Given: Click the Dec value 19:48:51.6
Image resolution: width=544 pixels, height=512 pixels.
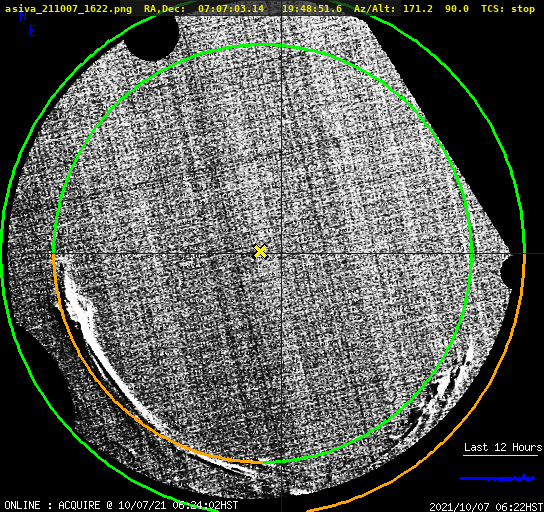Looking at the screenshot, I should [312, 8].
